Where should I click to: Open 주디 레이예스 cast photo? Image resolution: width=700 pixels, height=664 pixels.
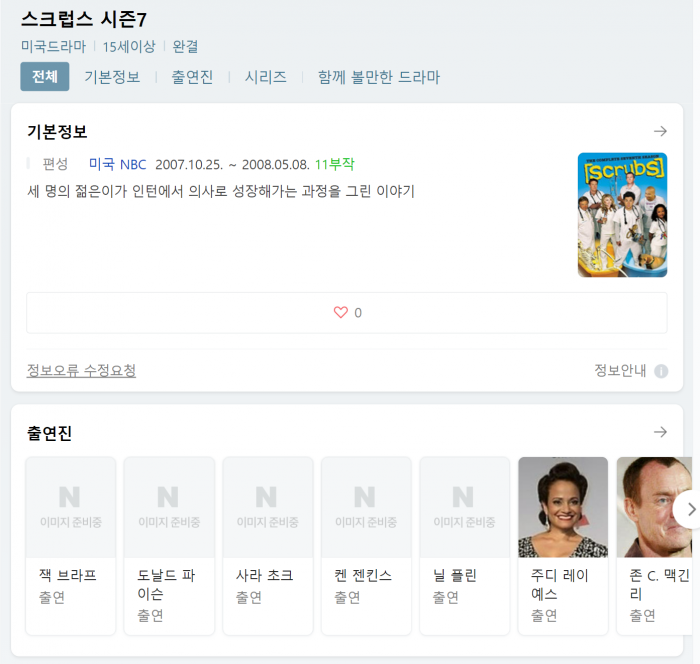[x=563, y=507]
